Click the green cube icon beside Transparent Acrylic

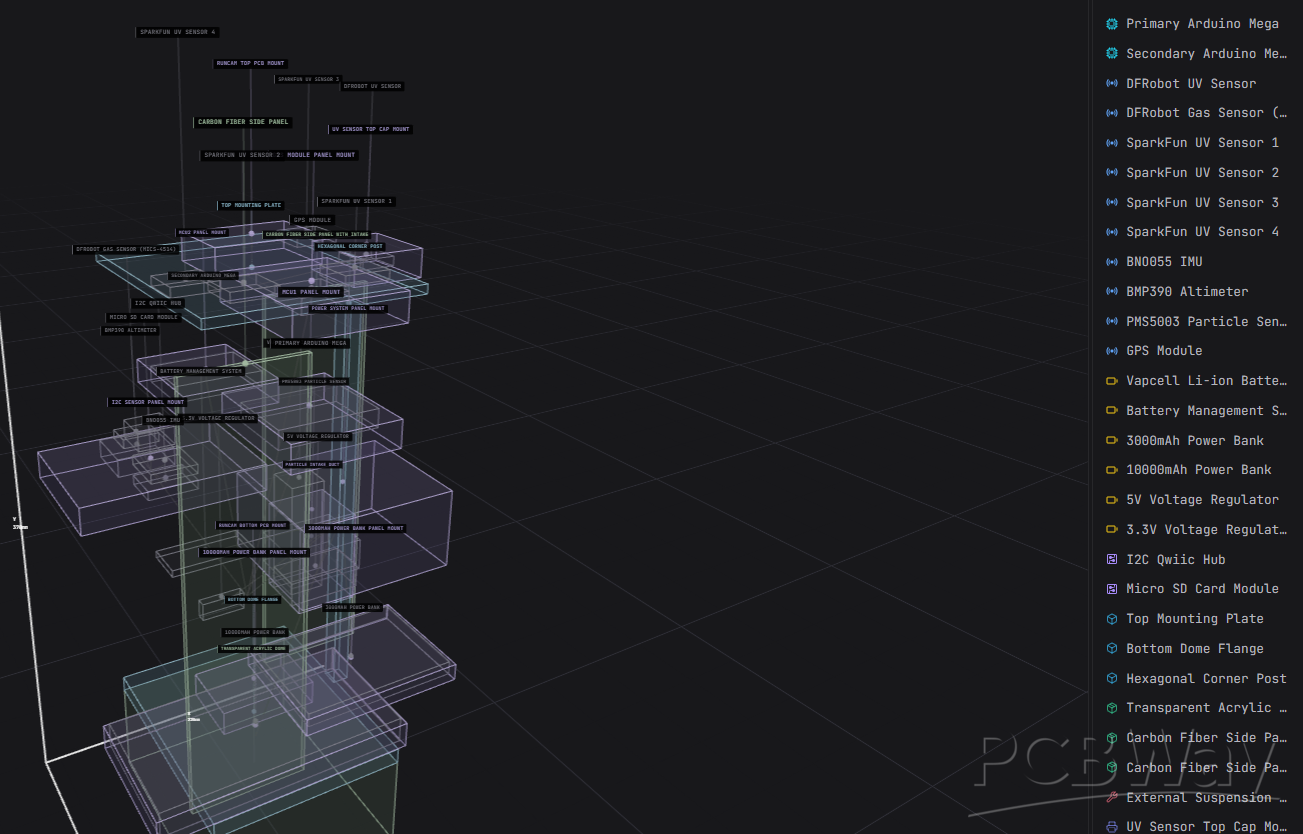1111,708
